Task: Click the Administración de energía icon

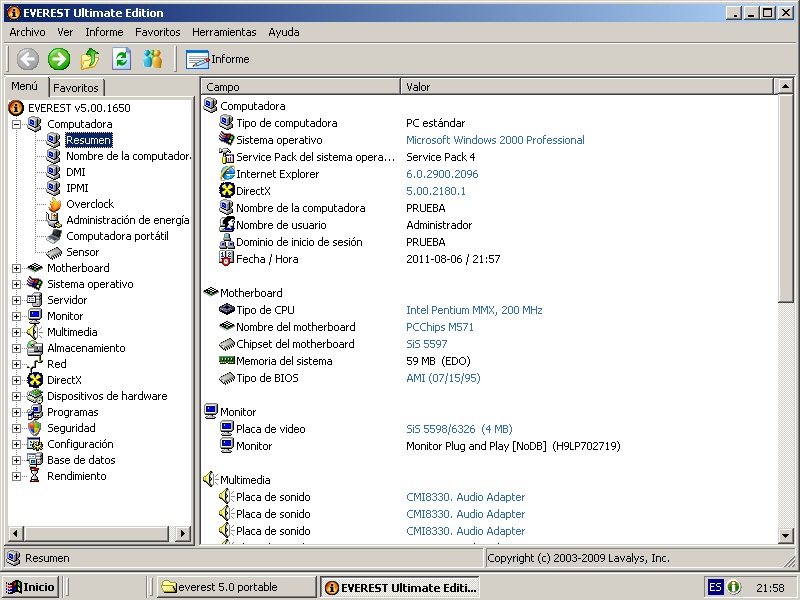Action: pos(54,220)
